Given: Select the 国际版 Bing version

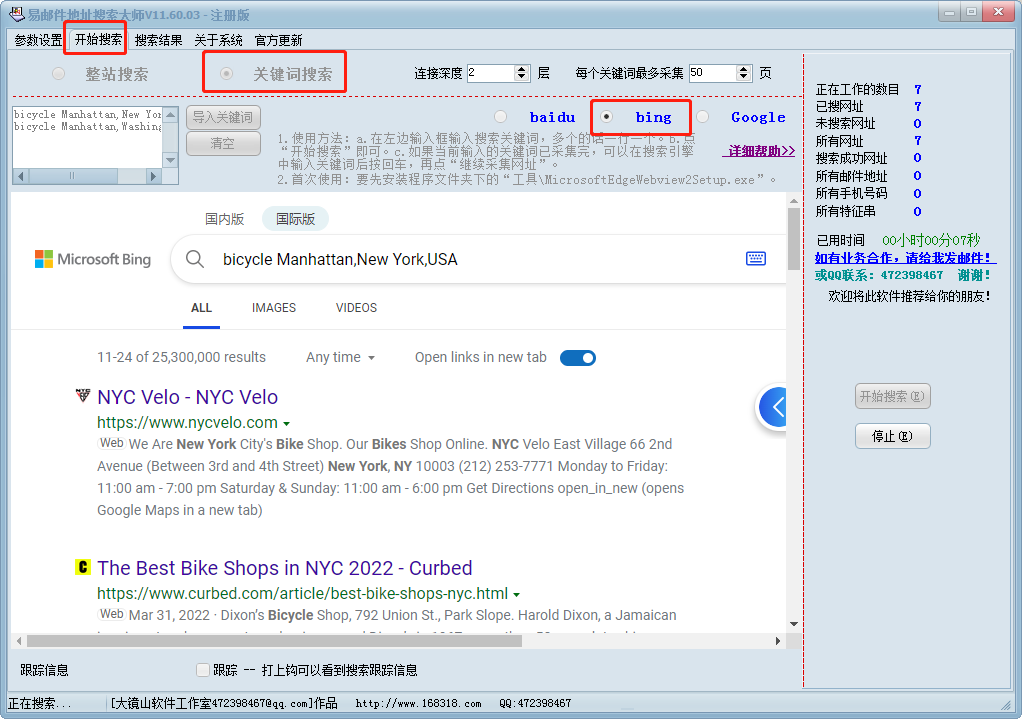Looking at the screenshot, I should (x=295, y=219).
